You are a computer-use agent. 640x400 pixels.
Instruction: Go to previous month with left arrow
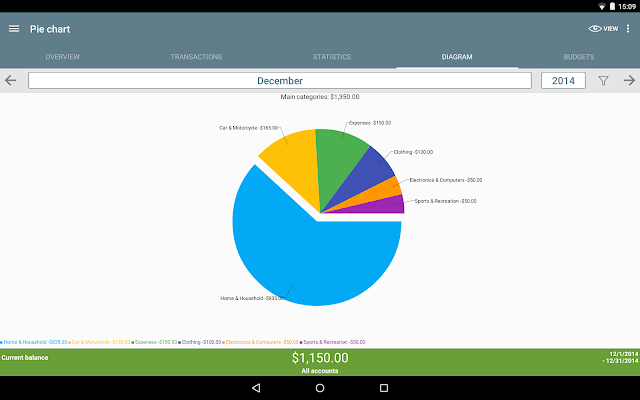click(11, 80)
